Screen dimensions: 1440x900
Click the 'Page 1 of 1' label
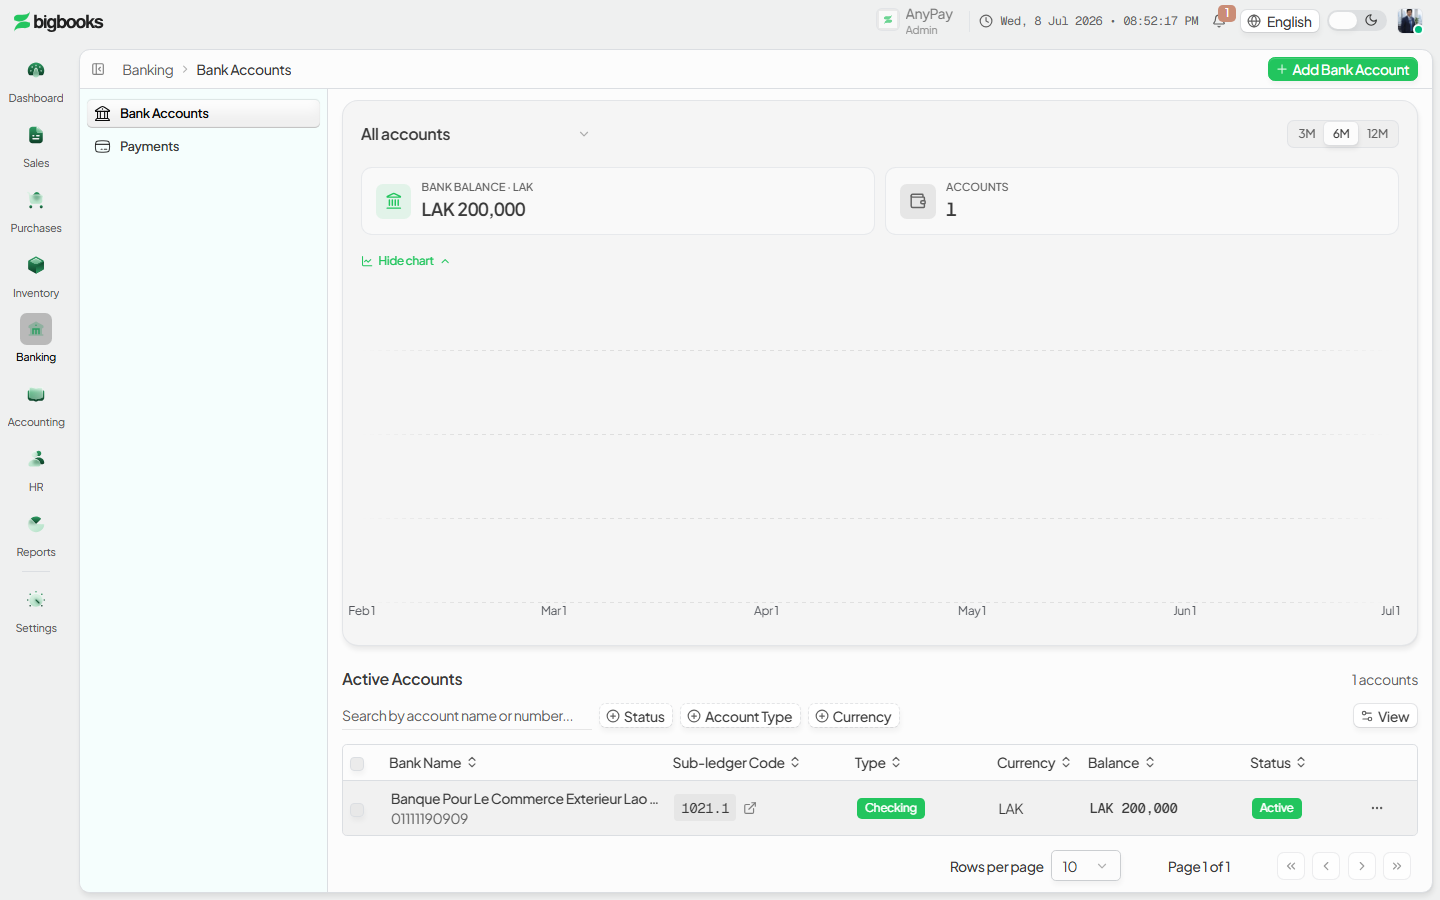click(x=1199, y=866)
